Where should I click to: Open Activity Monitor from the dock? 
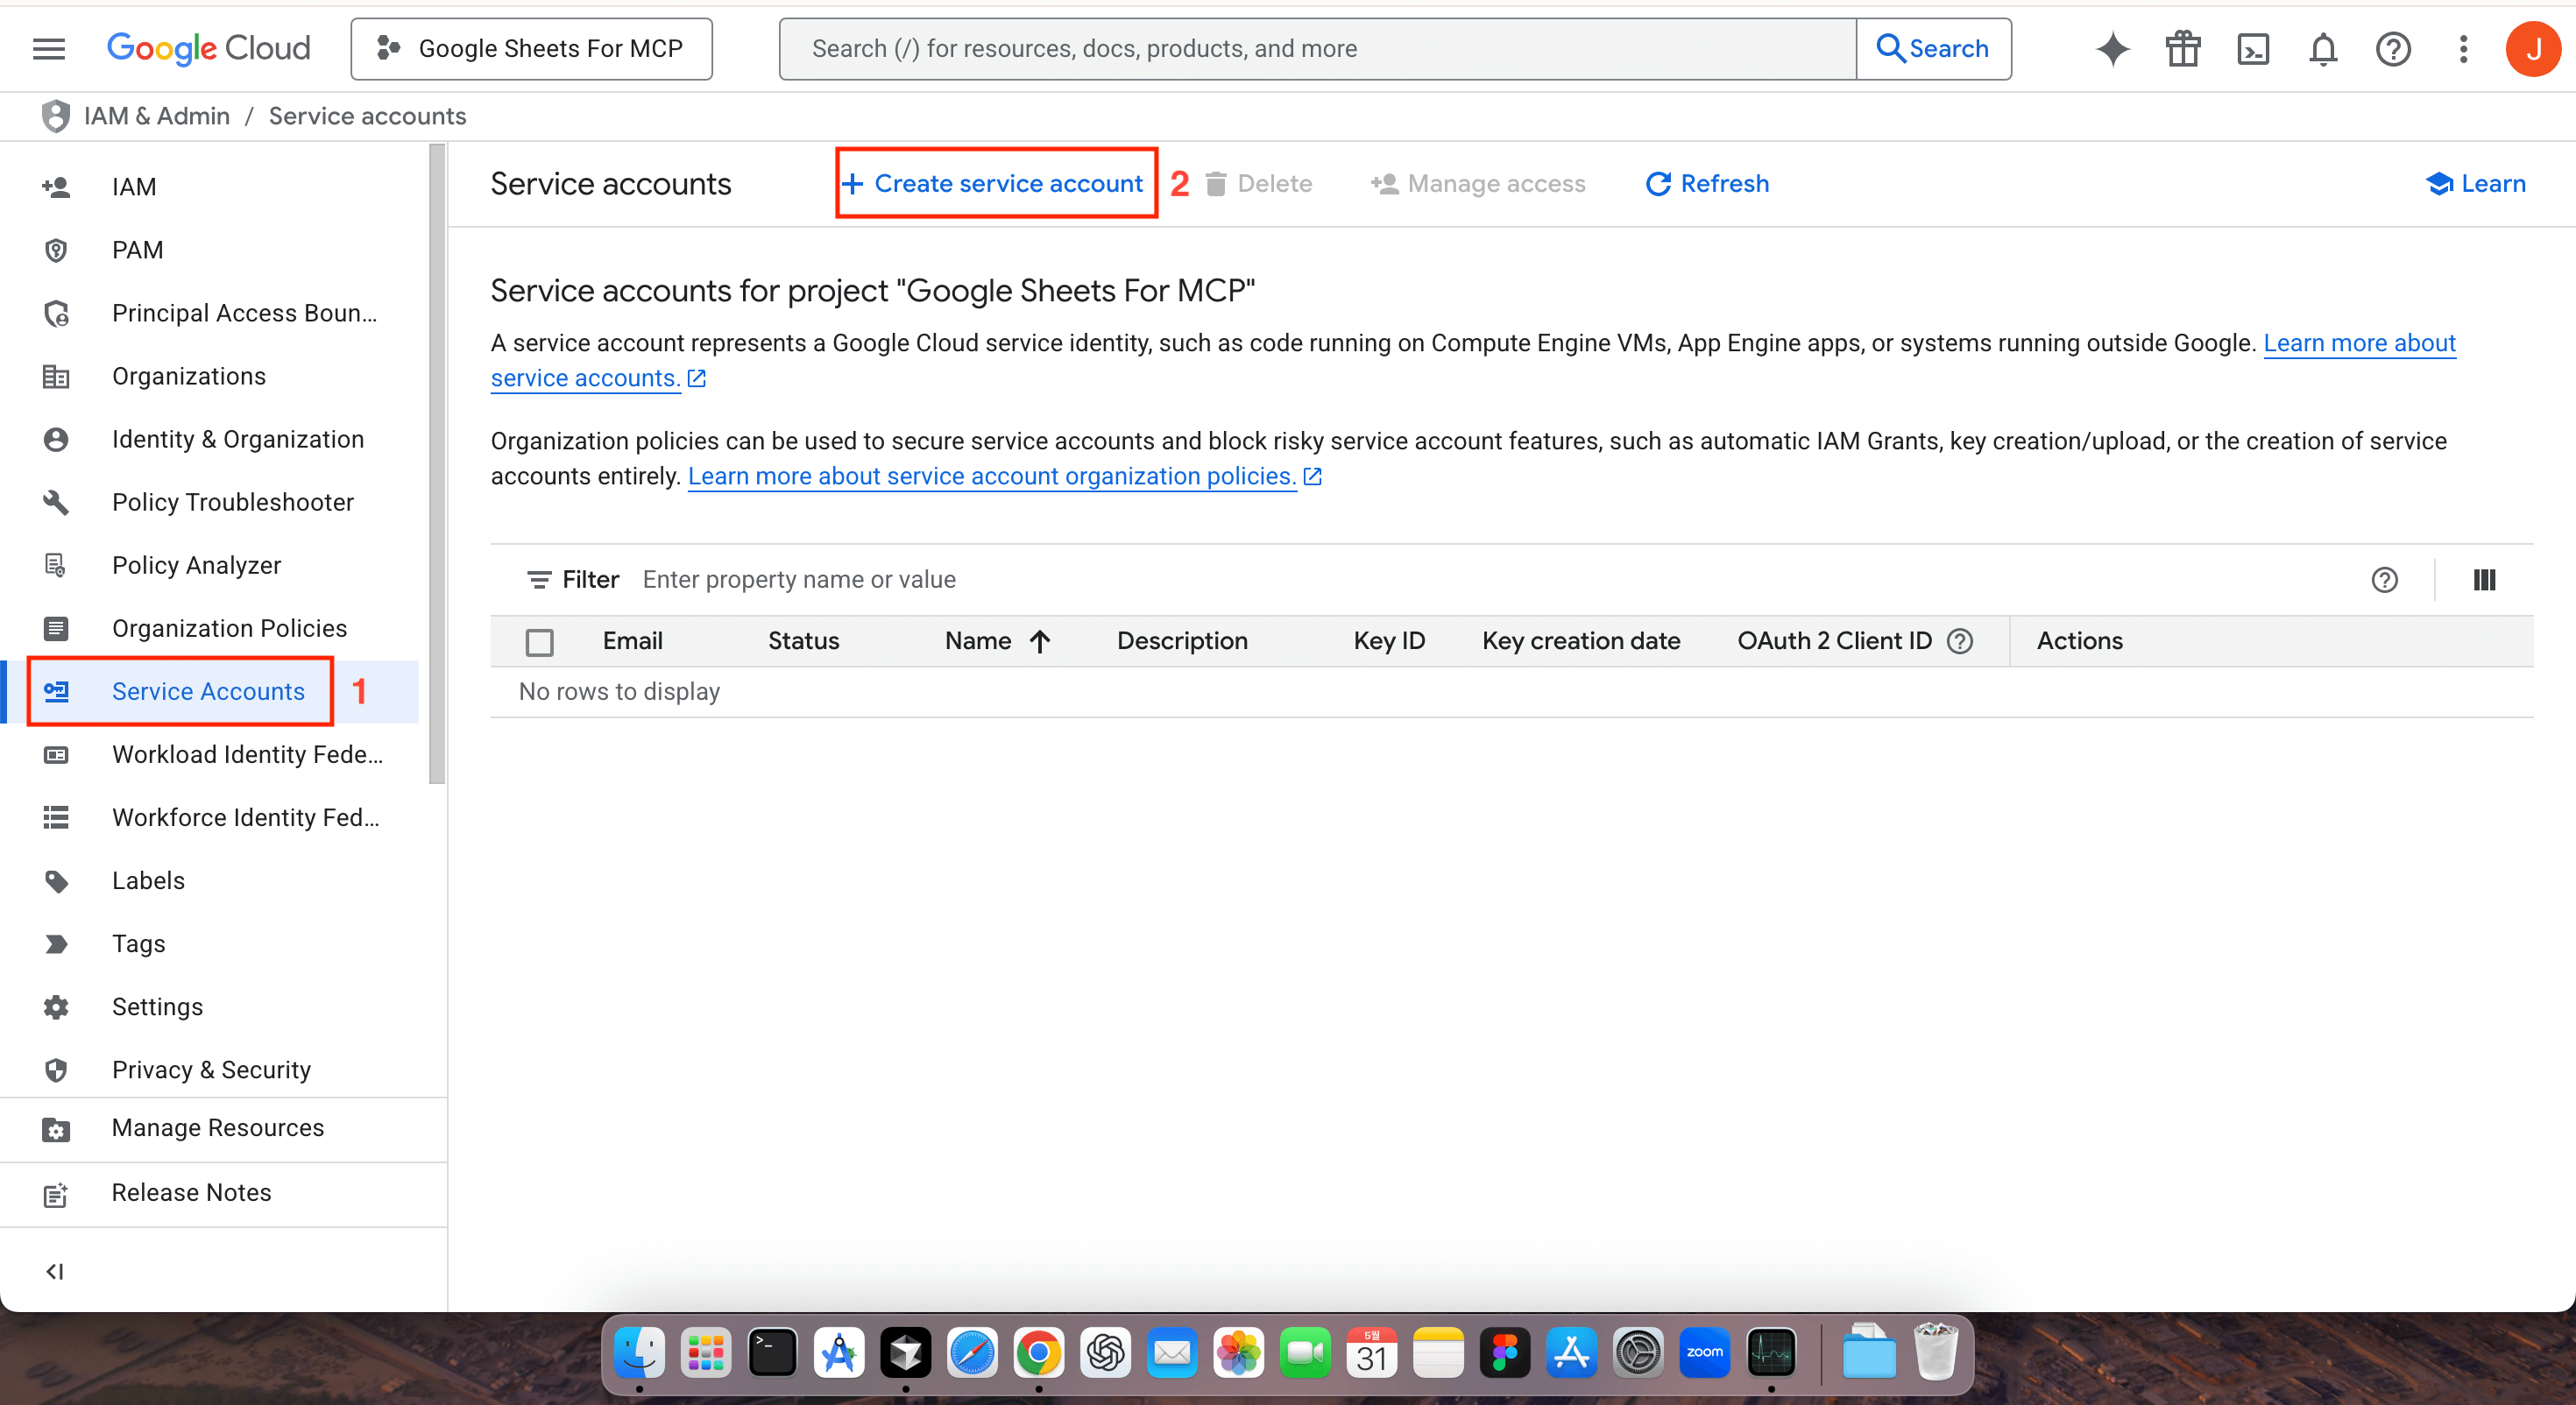point(1771,1352)
